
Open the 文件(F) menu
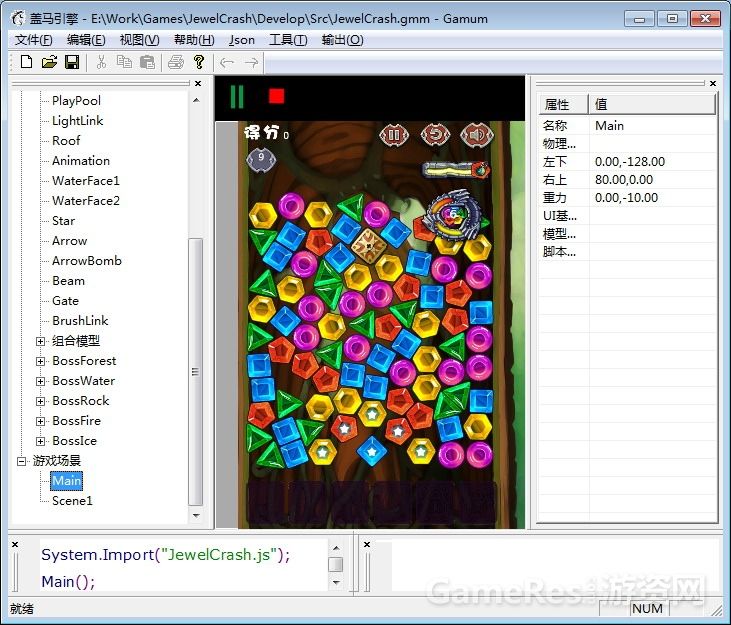click(x=34, y=40)
